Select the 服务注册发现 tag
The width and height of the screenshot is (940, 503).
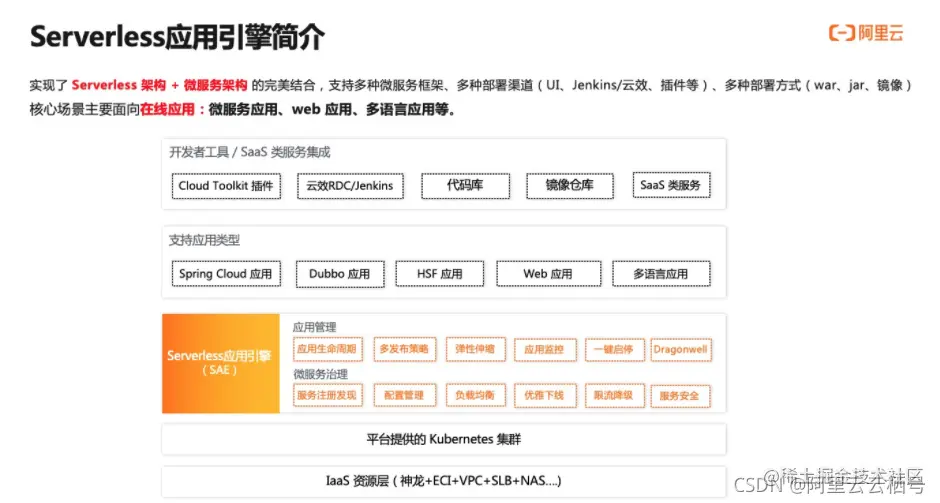327,396
